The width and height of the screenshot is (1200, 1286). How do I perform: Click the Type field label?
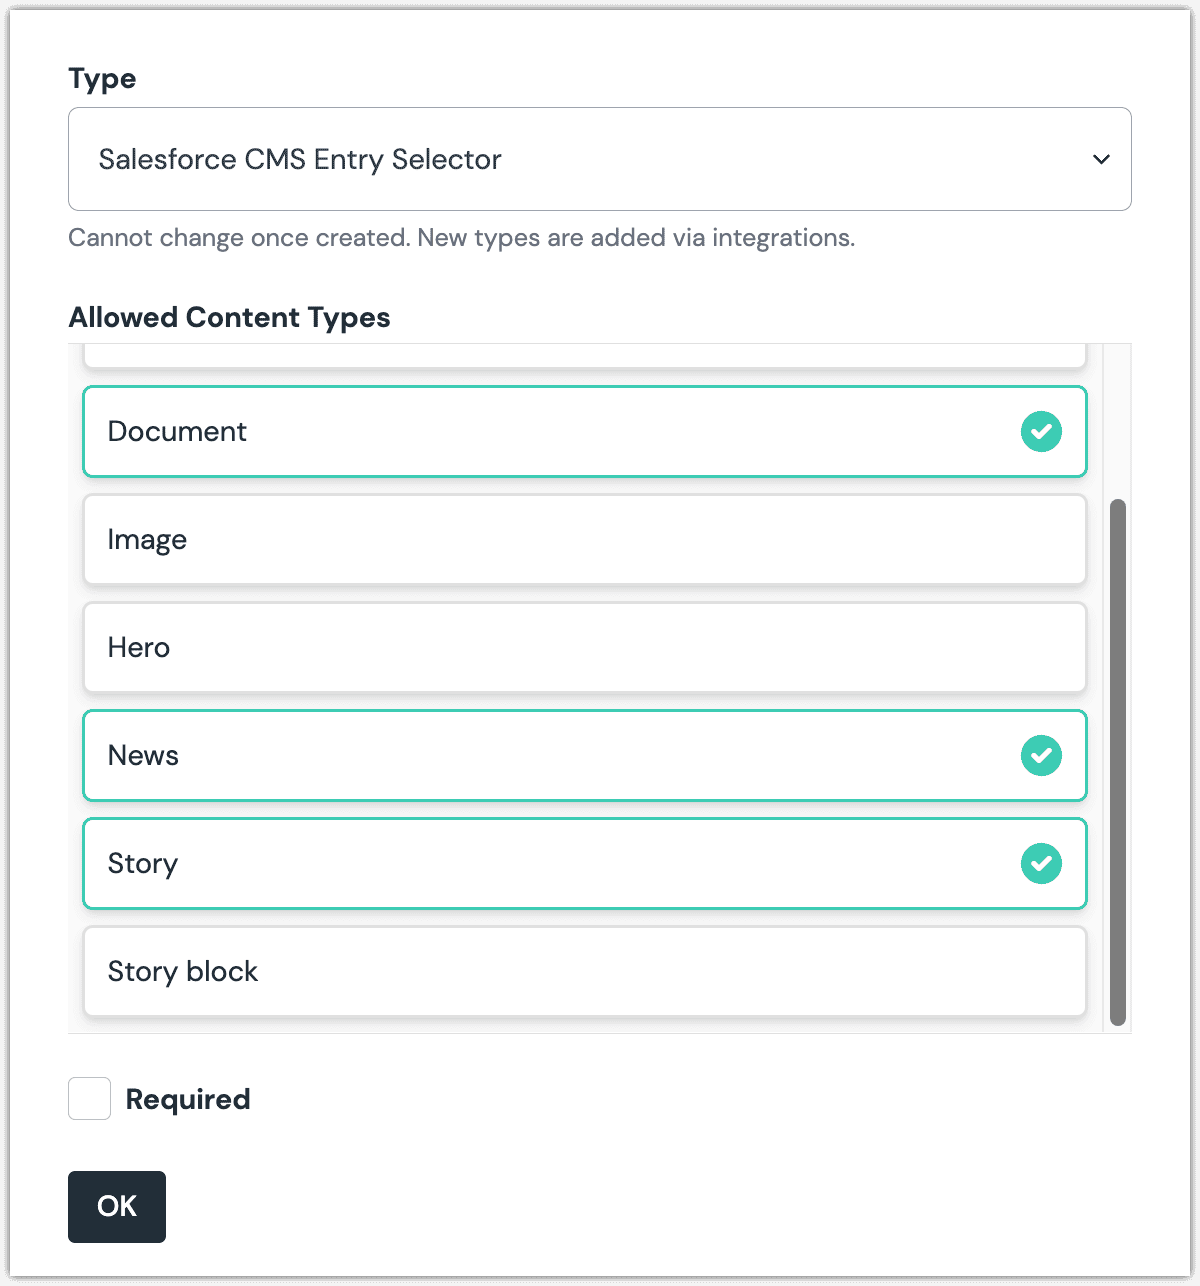click(102, 79)
